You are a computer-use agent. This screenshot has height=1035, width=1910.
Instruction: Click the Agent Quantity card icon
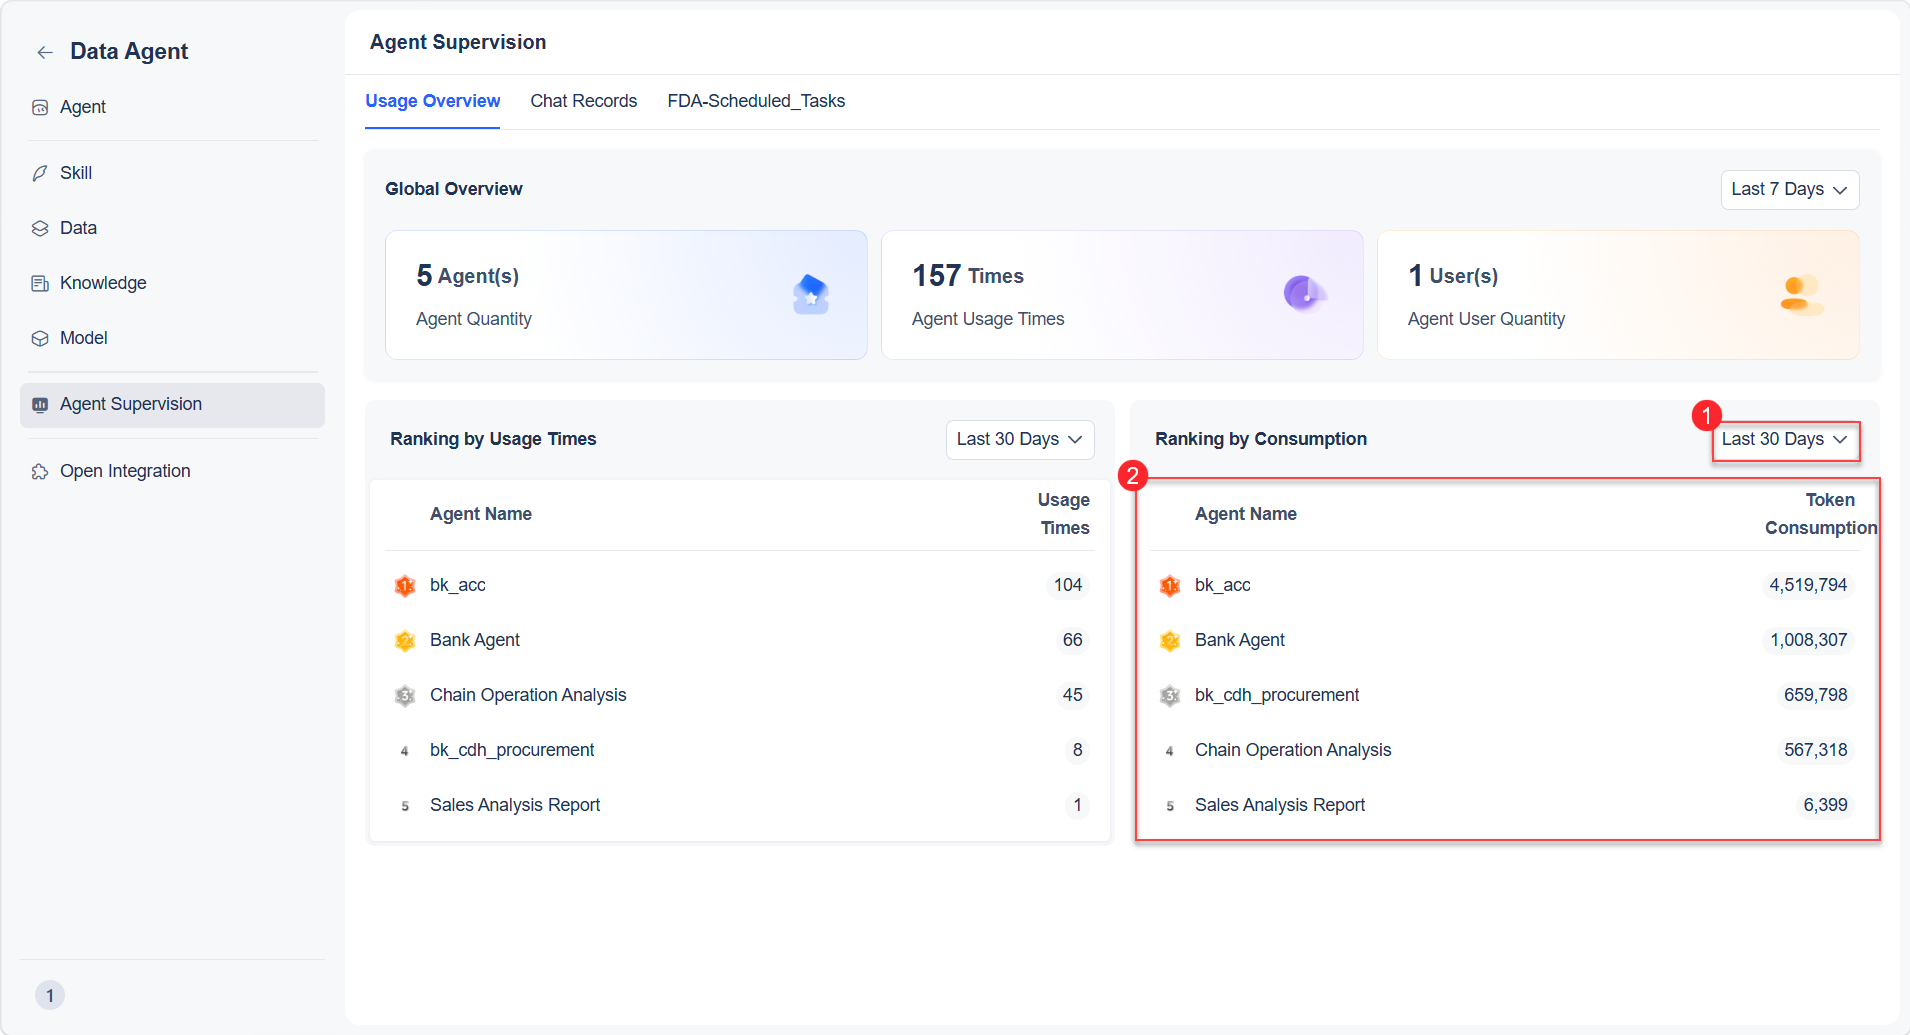point(811,294)
